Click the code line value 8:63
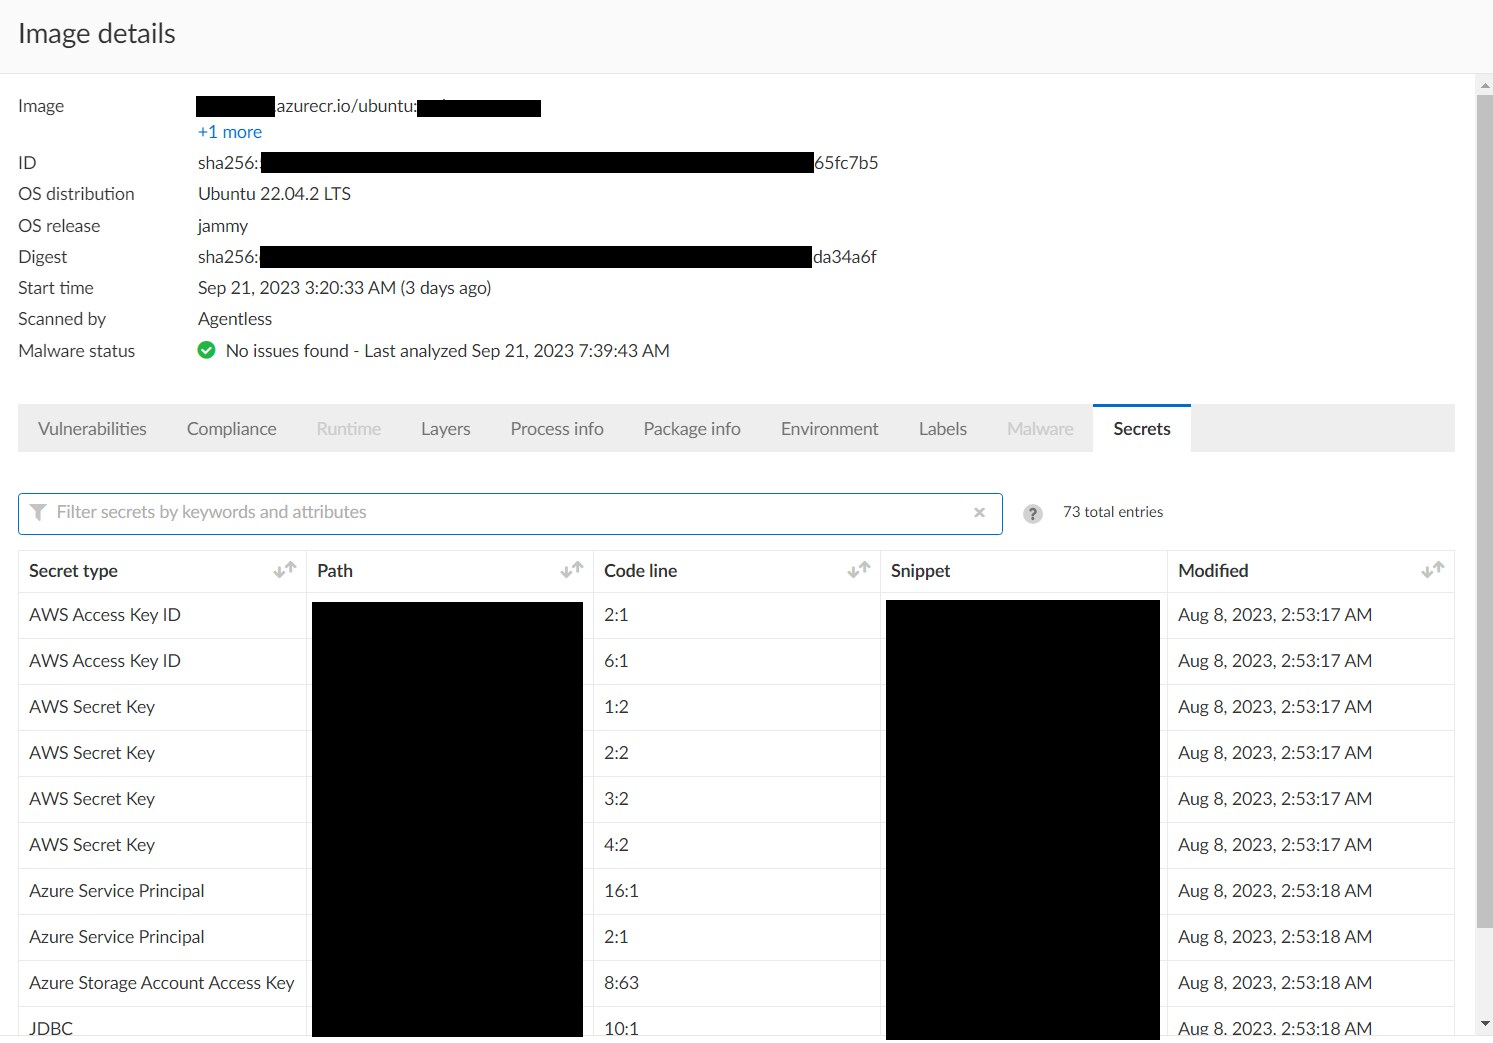 621,983
